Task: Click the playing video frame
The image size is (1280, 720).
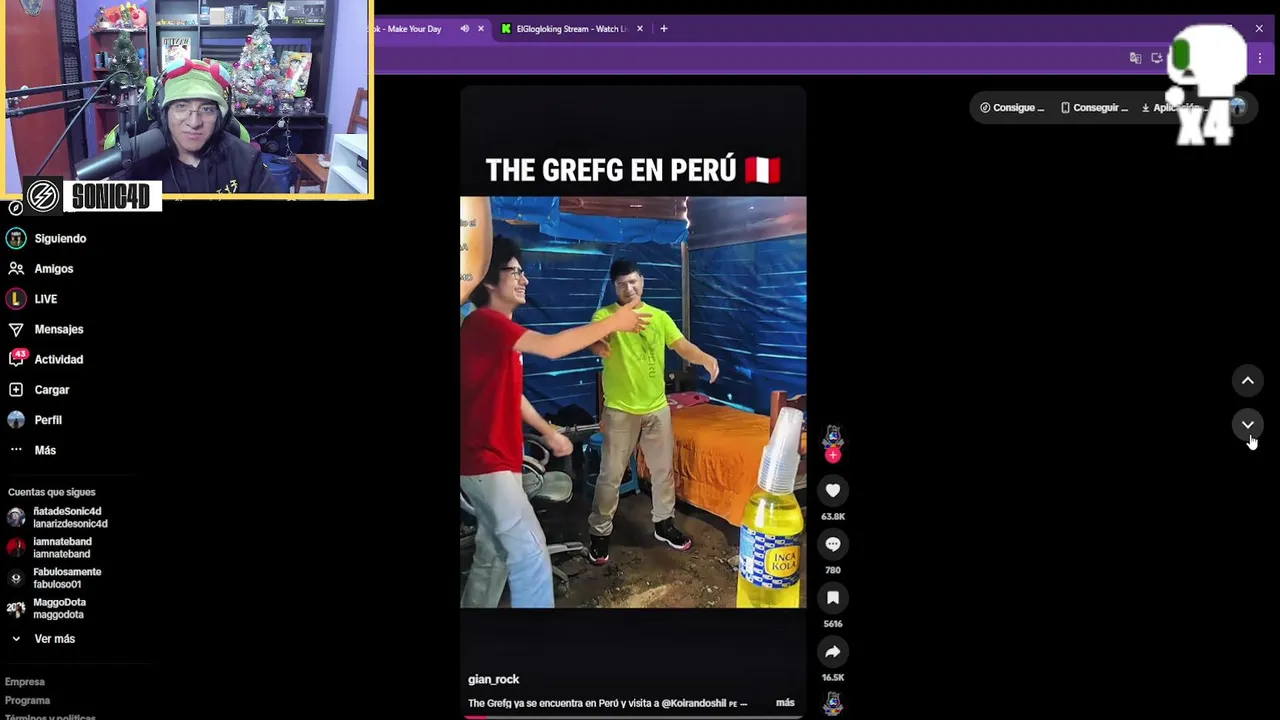Action: 633,402
